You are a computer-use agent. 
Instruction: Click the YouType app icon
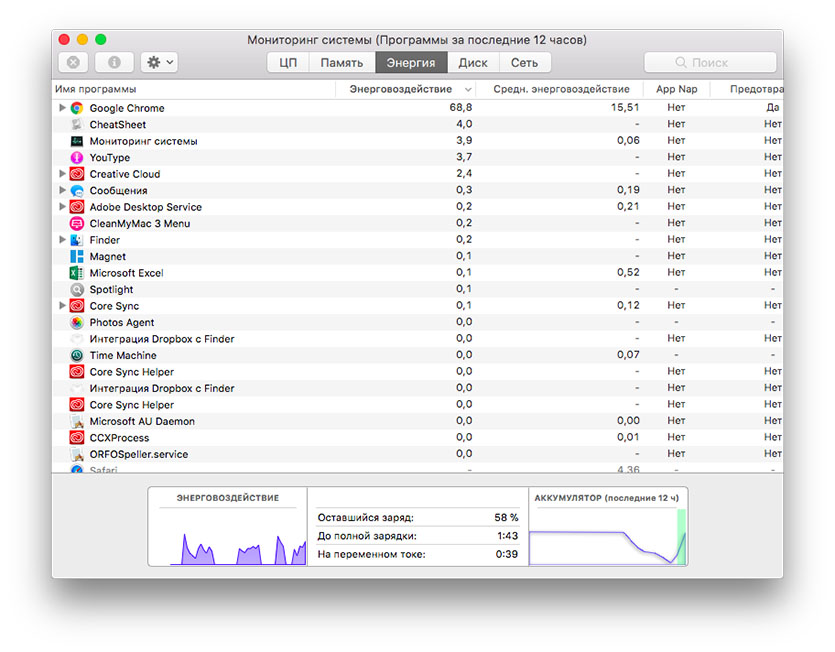pos(77,158)
